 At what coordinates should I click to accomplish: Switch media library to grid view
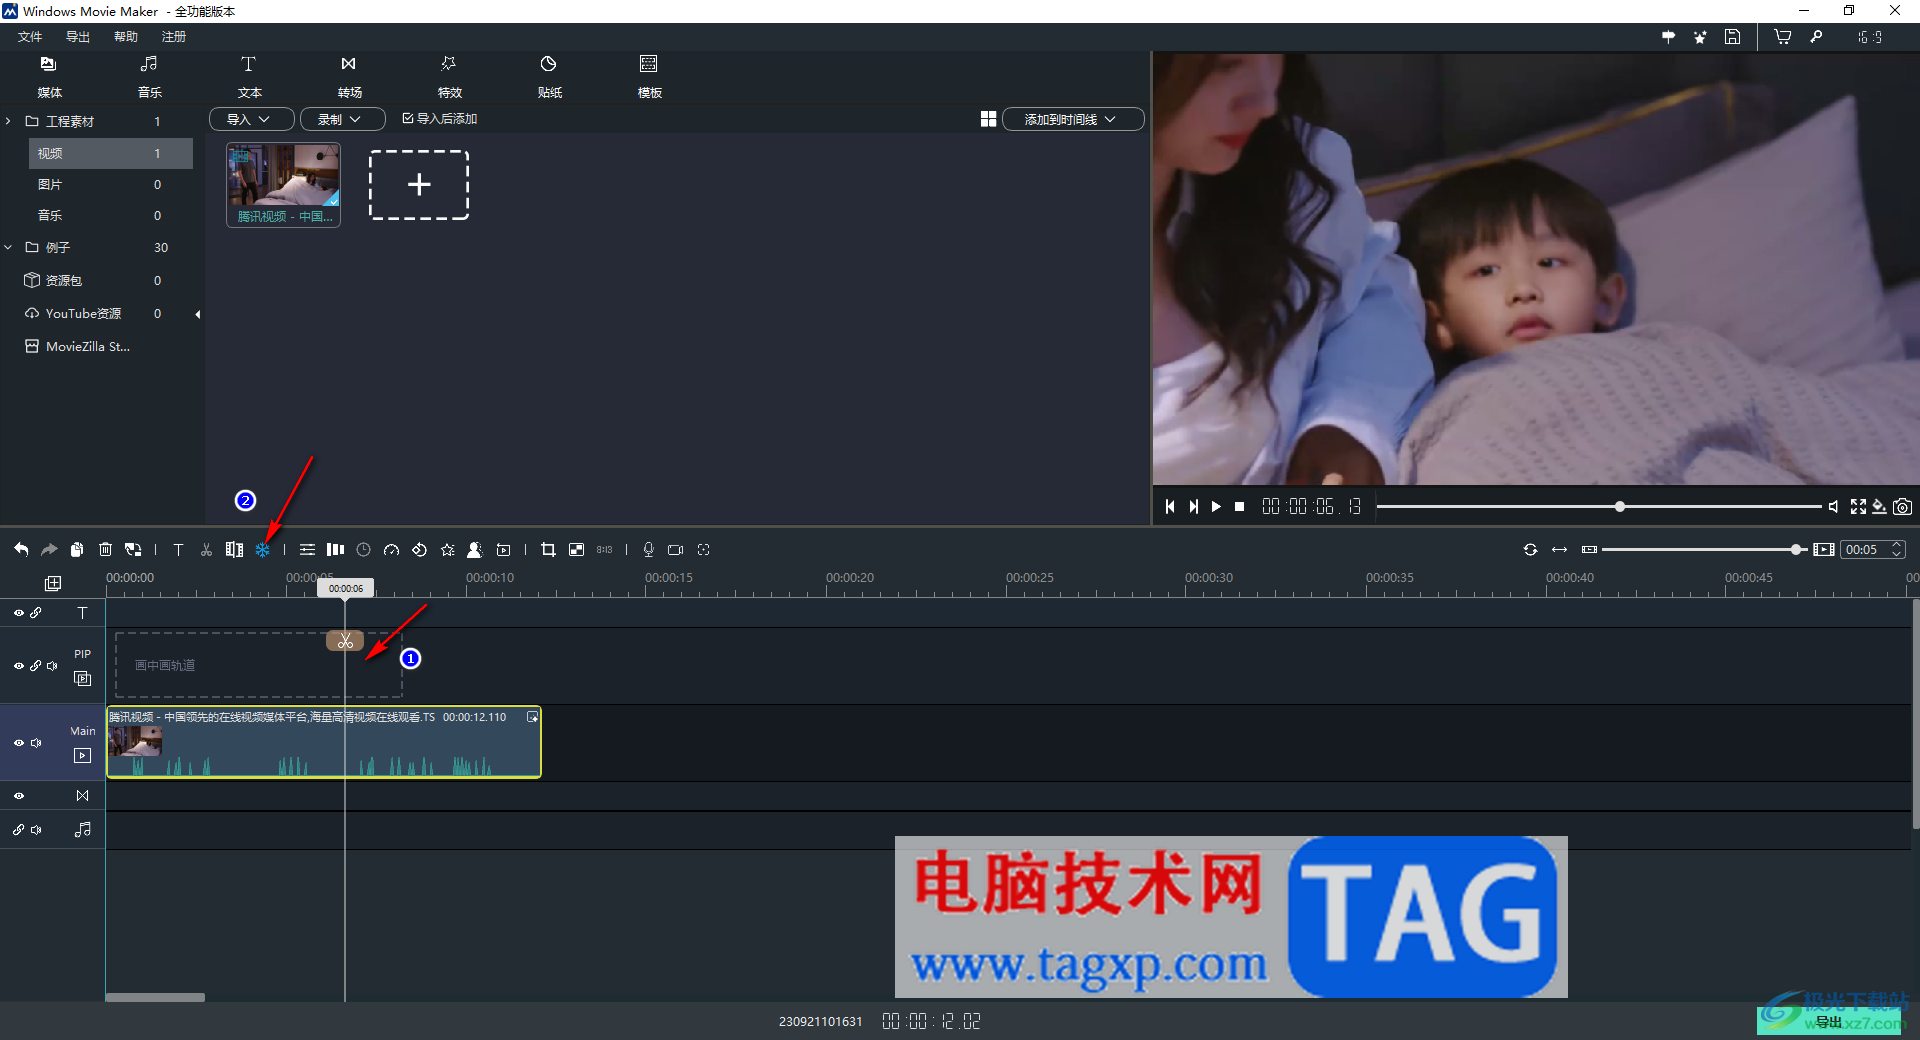[x=988, y=119]
